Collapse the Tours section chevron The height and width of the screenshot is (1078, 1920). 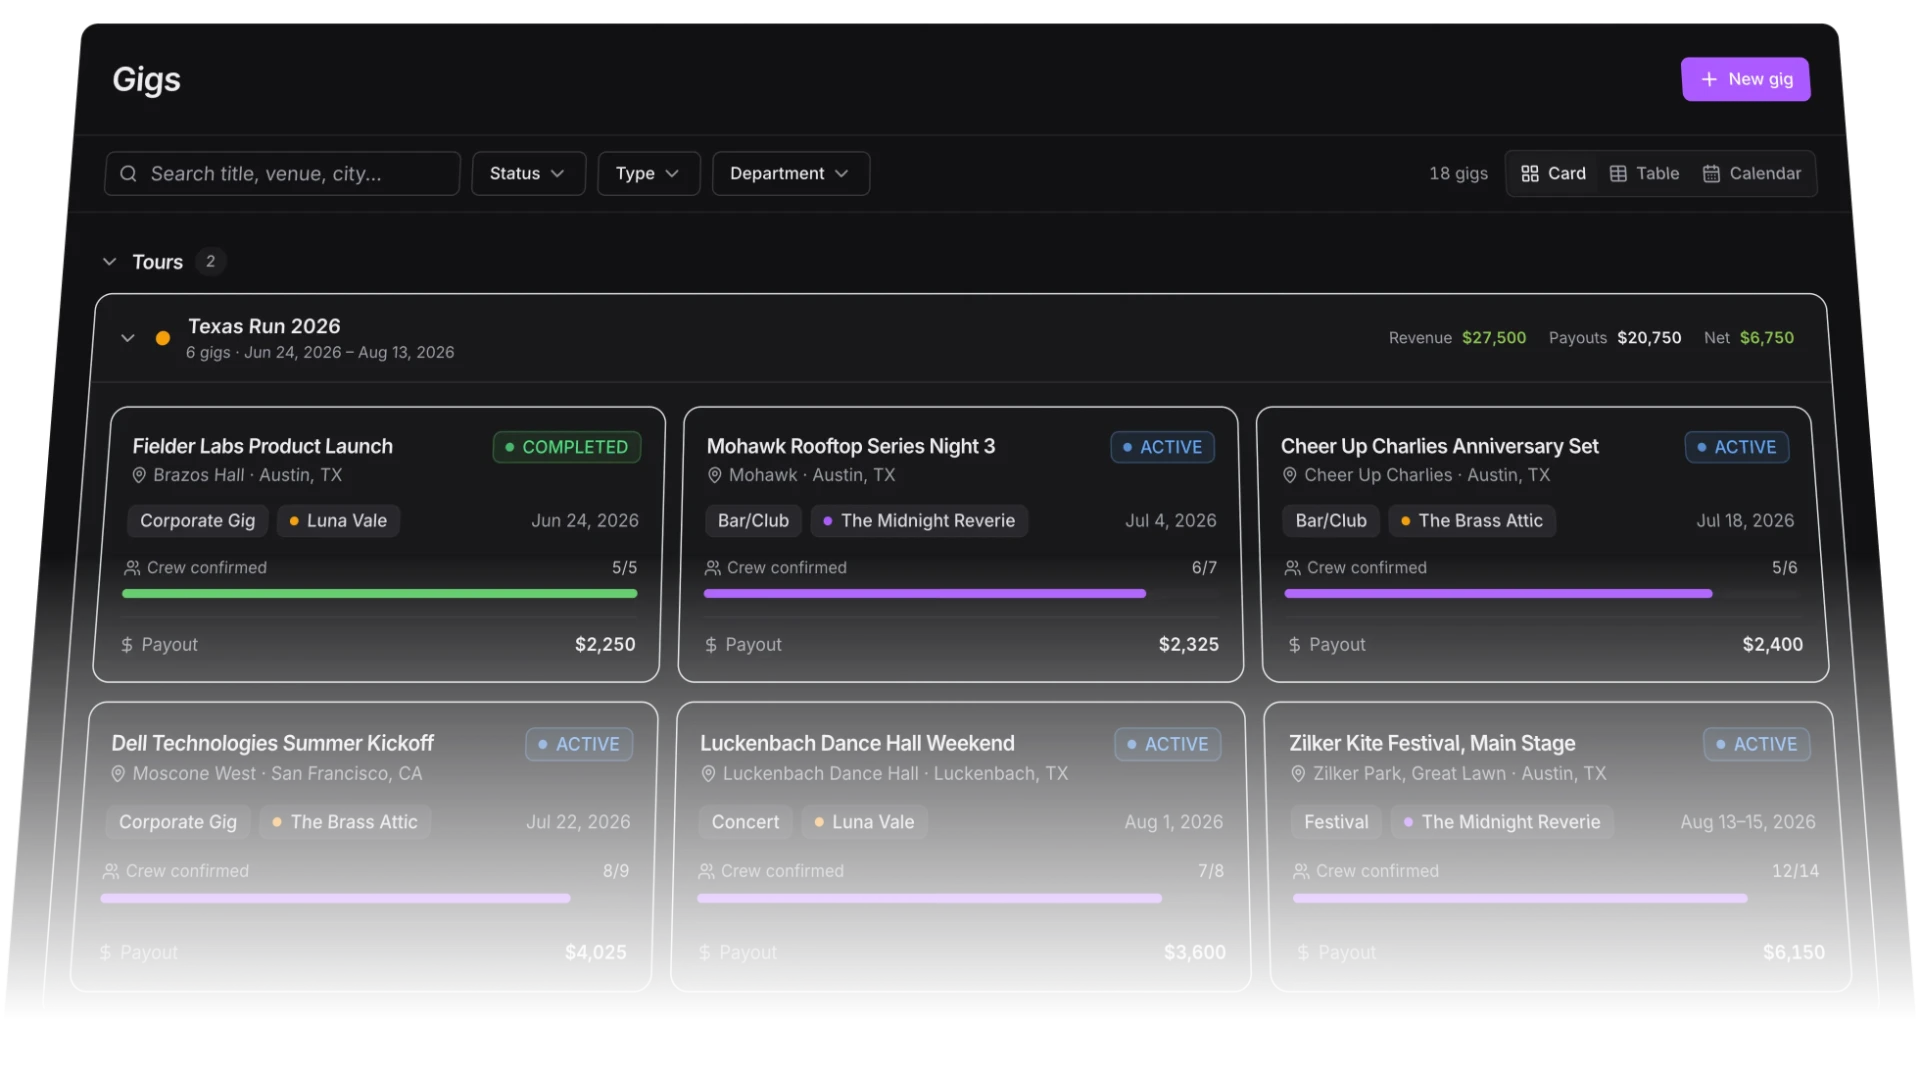pos(109,261)
